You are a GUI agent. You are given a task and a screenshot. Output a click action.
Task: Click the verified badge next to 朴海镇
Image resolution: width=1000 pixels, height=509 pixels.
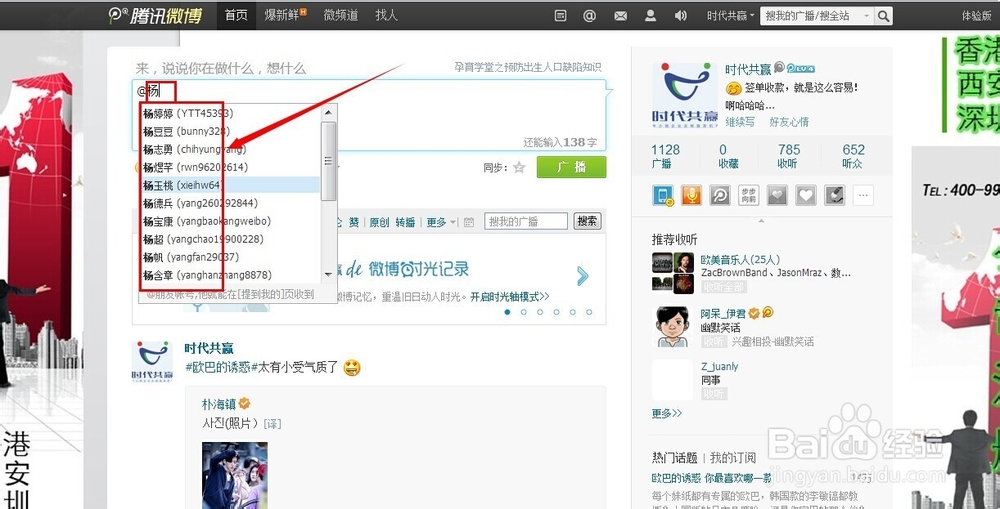(244, 404)
